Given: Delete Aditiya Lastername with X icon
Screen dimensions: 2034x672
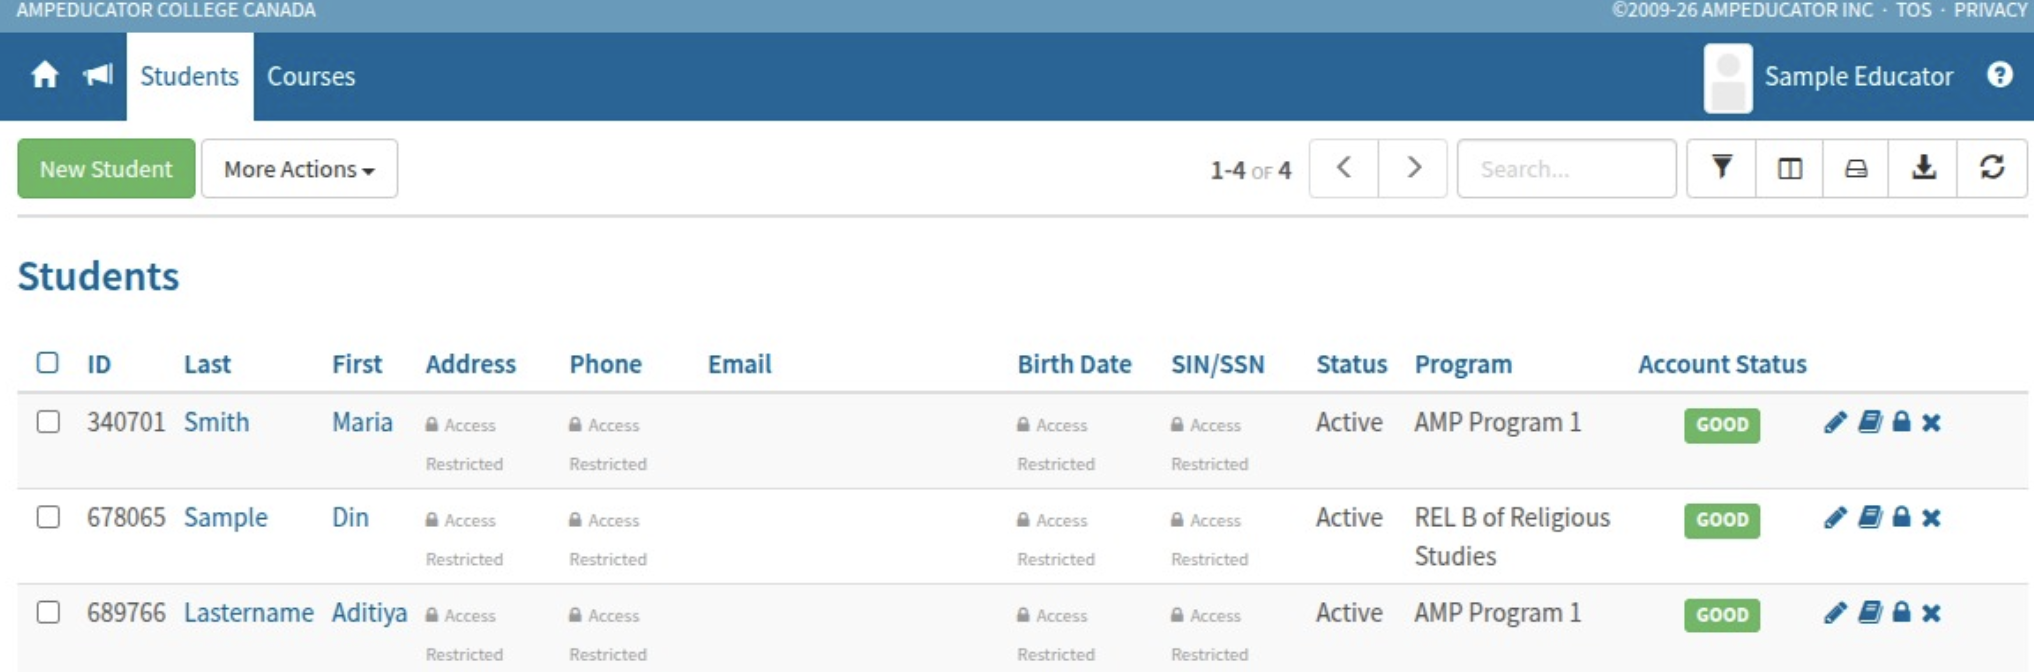Looking at the screenshot, I should point(1931,613).
